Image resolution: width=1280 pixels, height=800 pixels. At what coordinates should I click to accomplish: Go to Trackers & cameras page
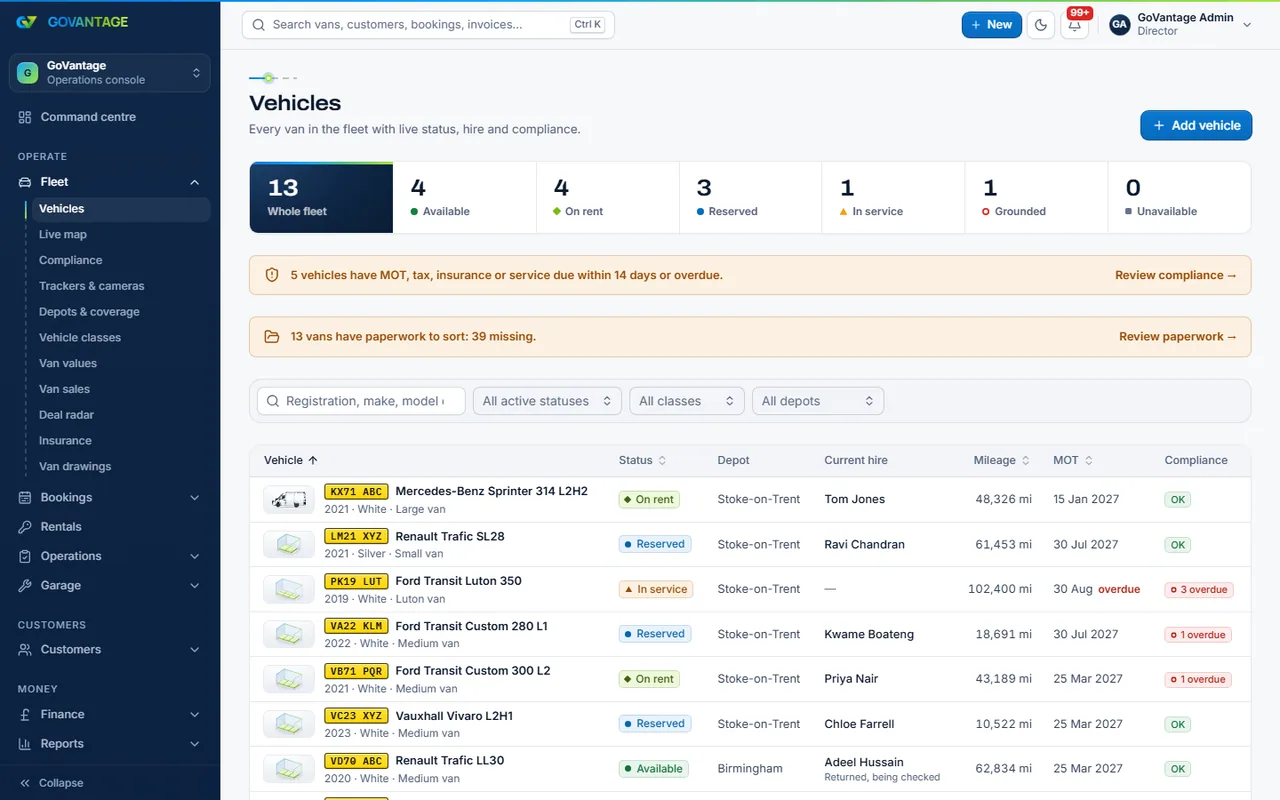[92, 286]
